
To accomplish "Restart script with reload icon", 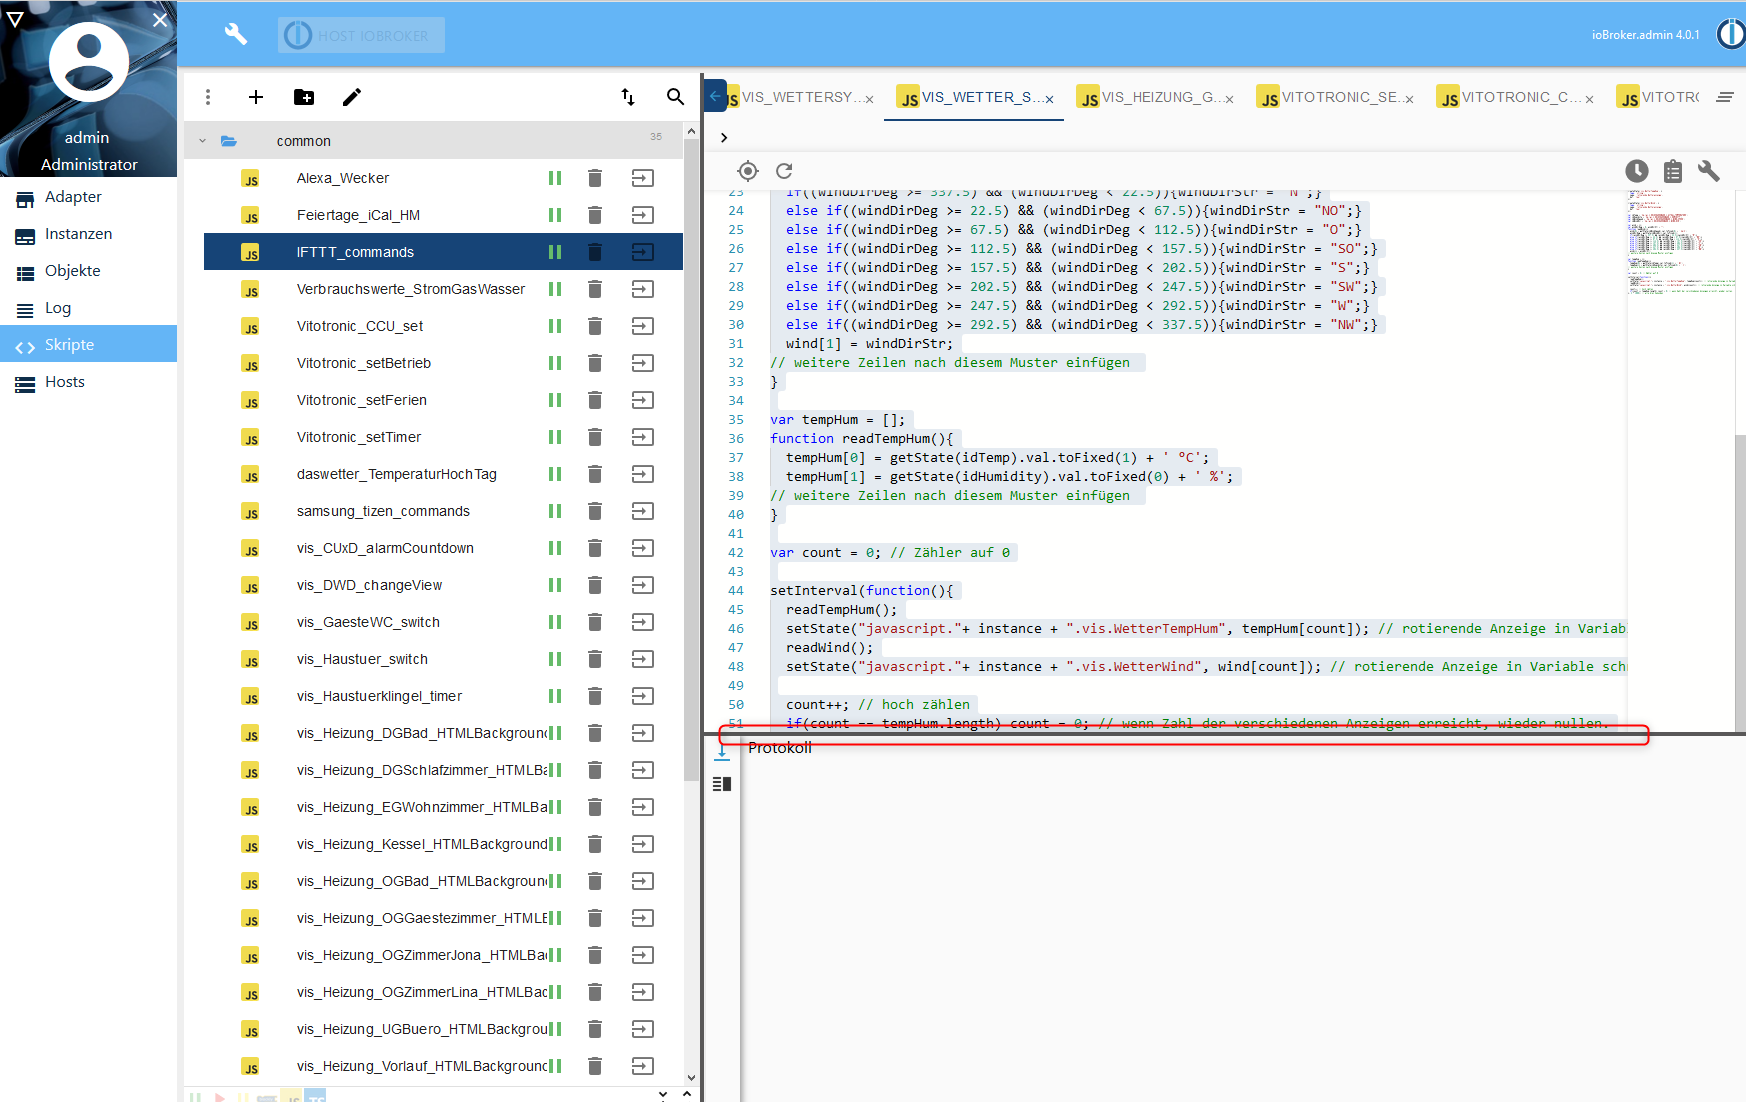I will point(785,171).
